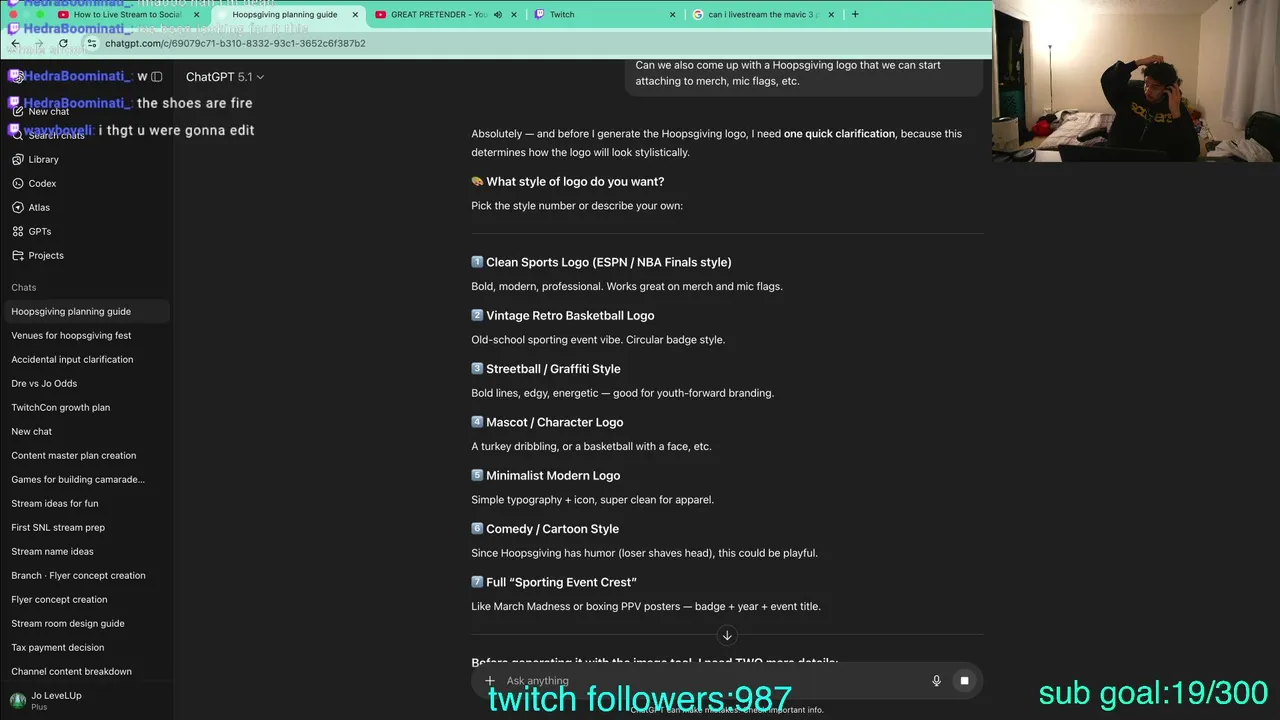Click the chatgpt.com address bar URL

[235, 43]
